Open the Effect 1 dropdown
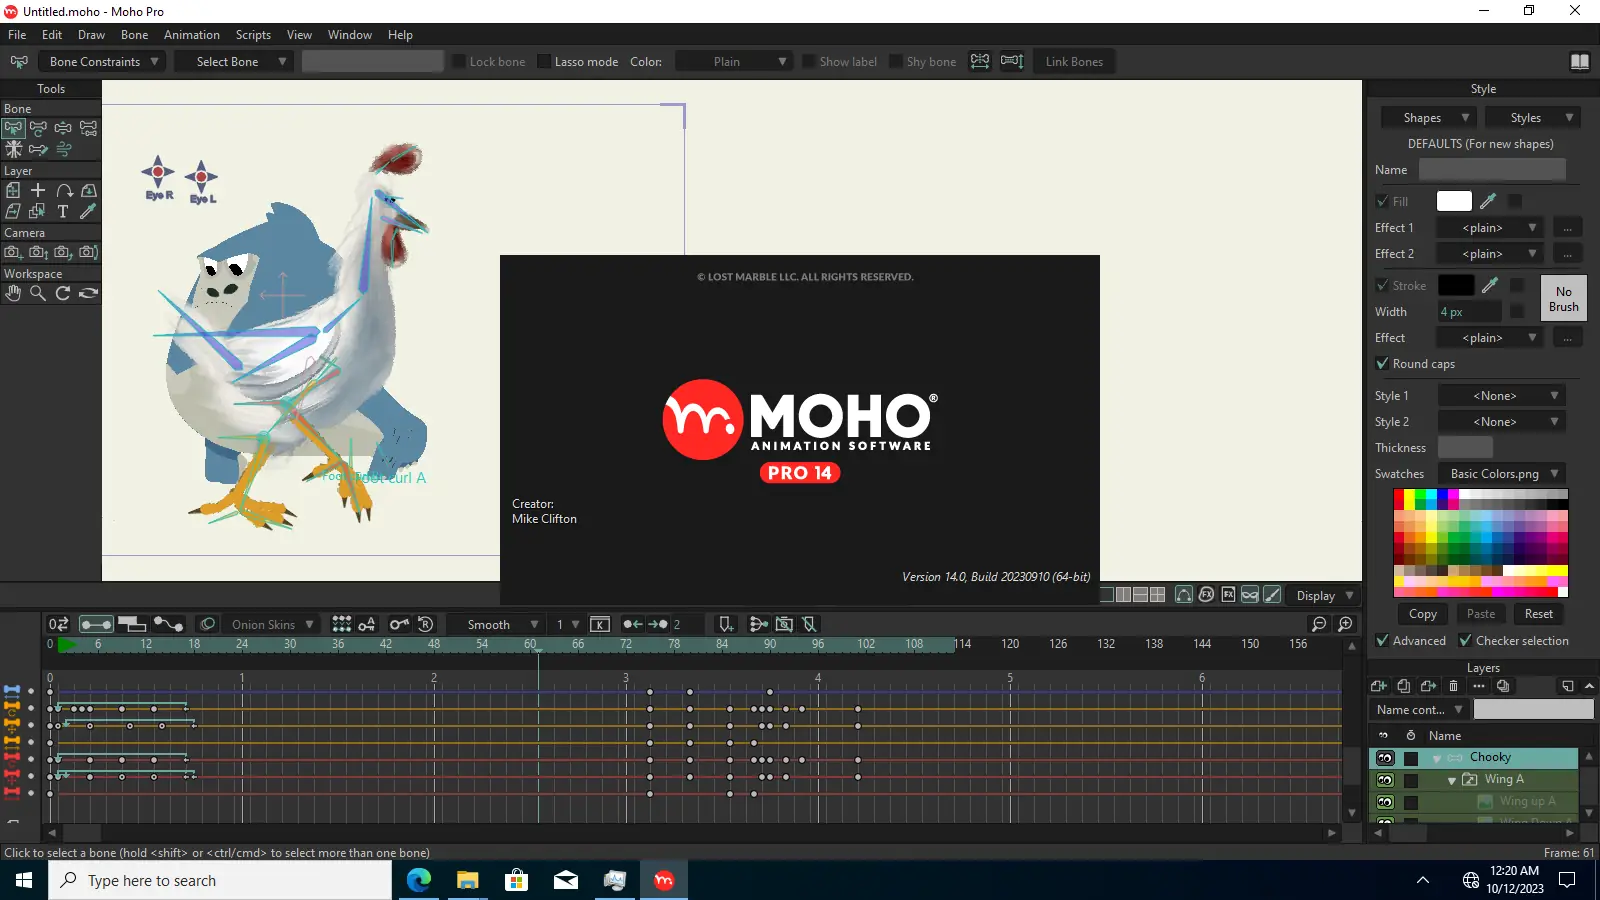 click(1490, 228)
